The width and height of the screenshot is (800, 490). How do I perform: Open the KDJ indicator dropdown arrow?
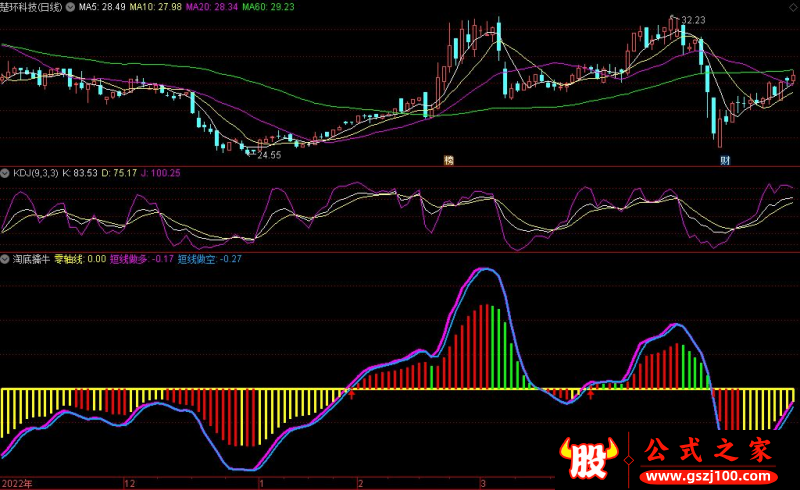(6, 173)
